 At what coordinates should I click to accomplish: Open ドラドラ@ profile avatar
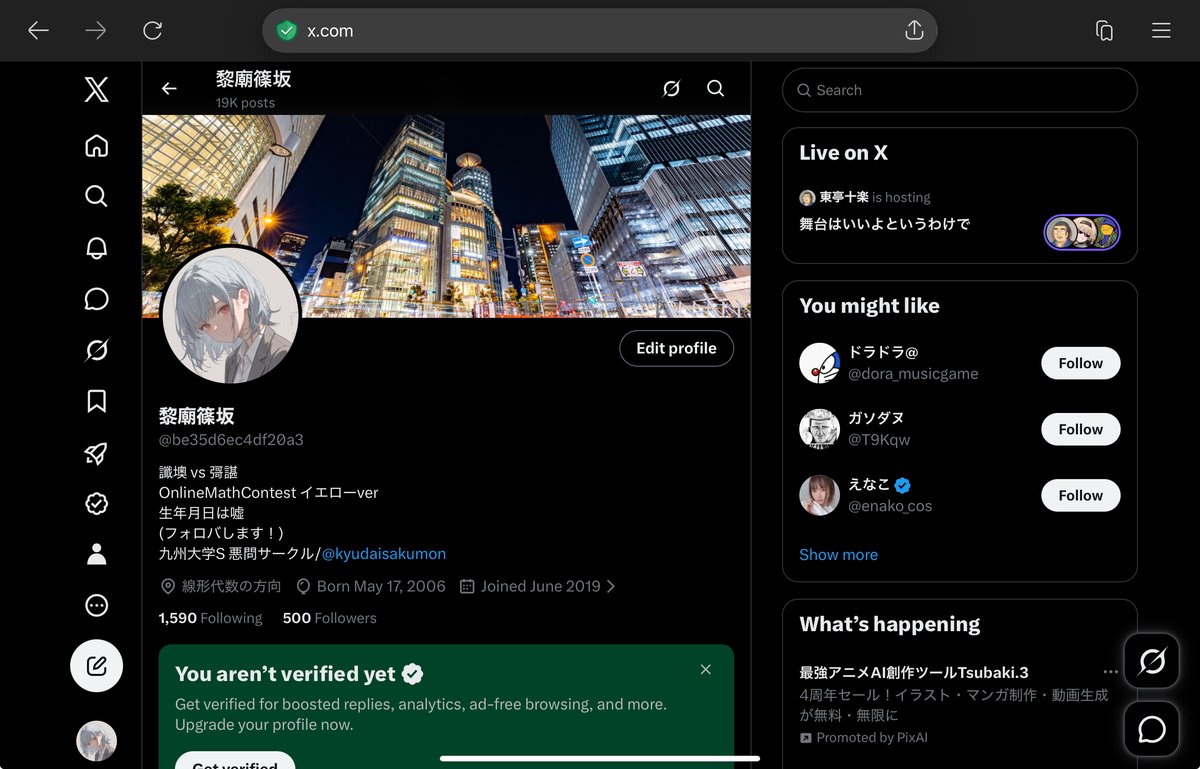point(819,363)
